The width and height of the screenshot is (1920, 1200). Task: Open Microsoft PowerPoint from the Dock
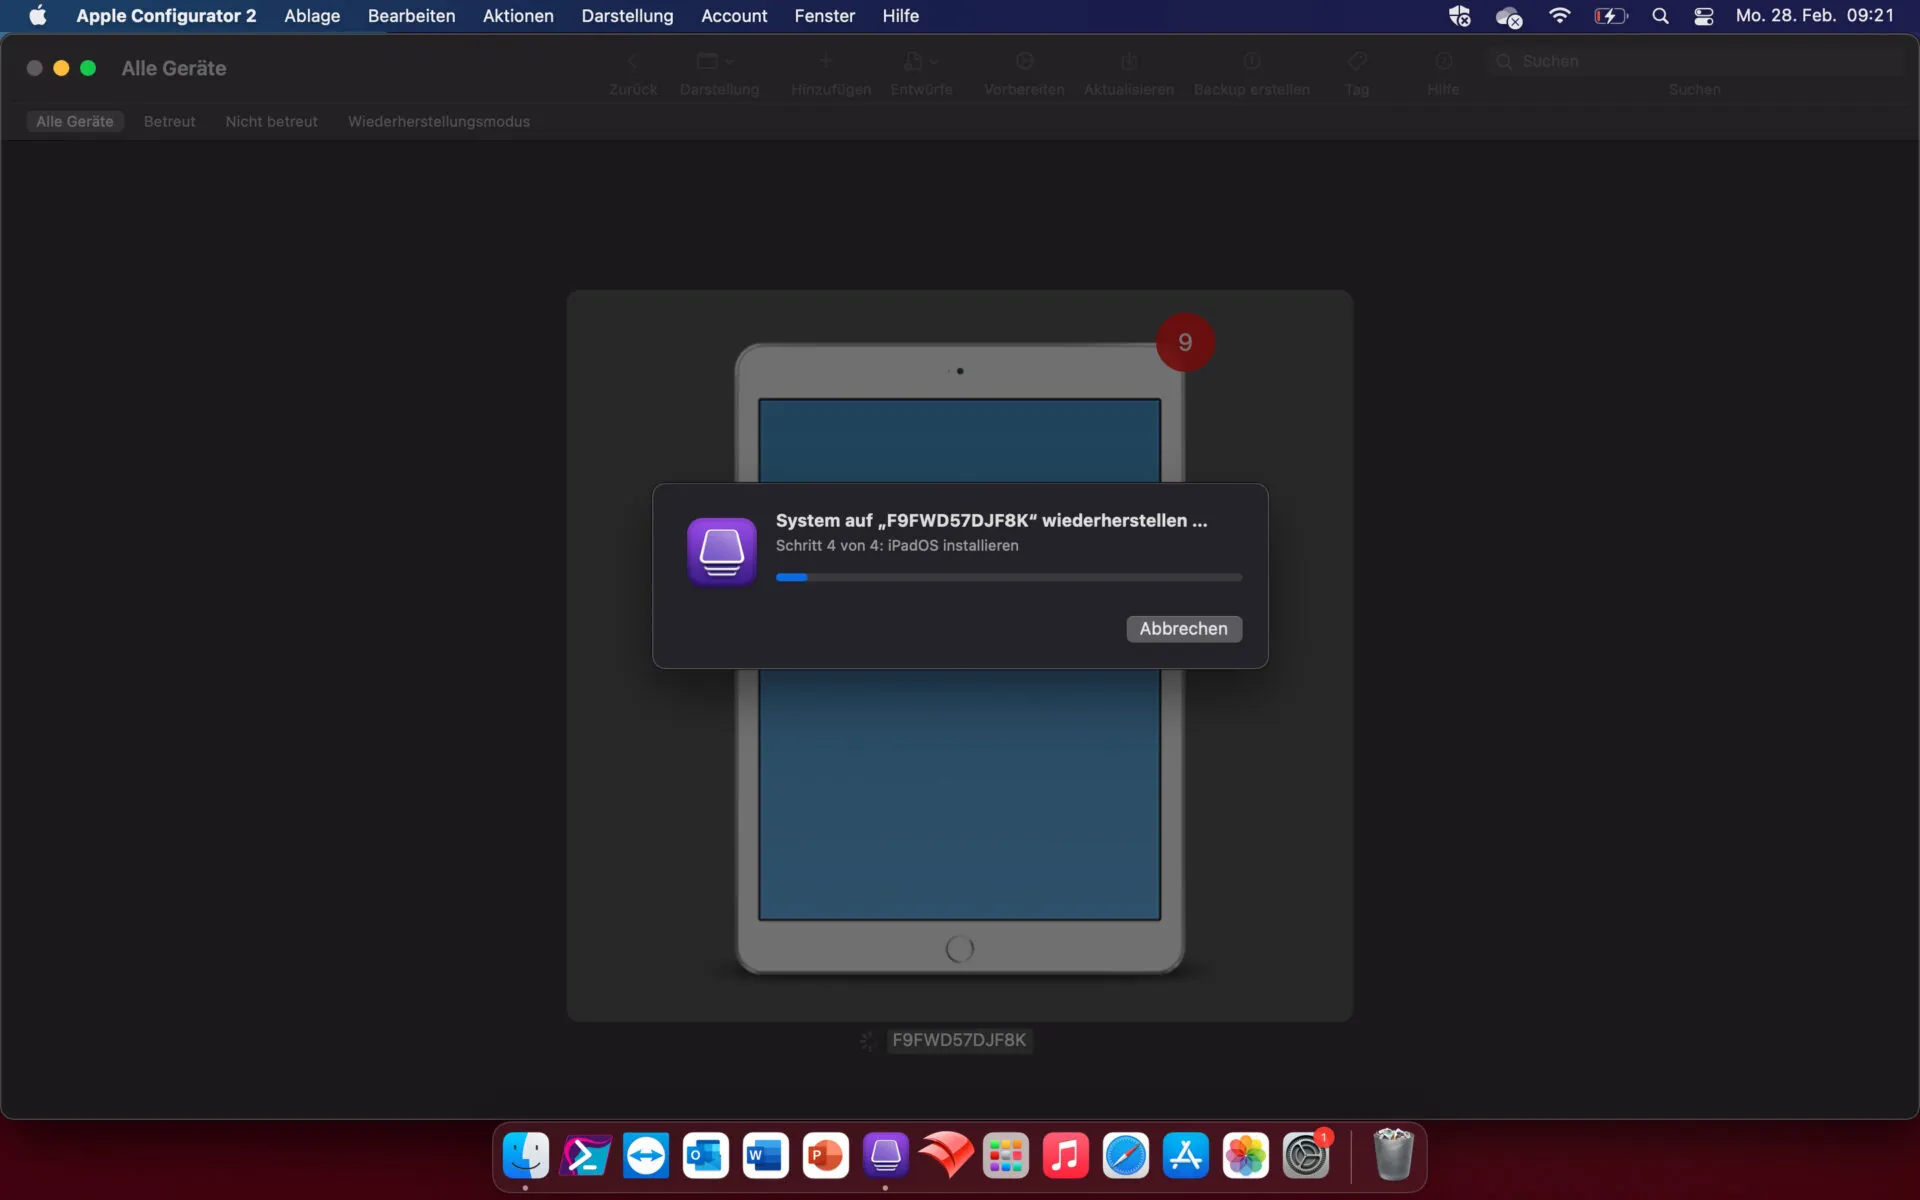pyautogui.click(x=825, y=1156)
